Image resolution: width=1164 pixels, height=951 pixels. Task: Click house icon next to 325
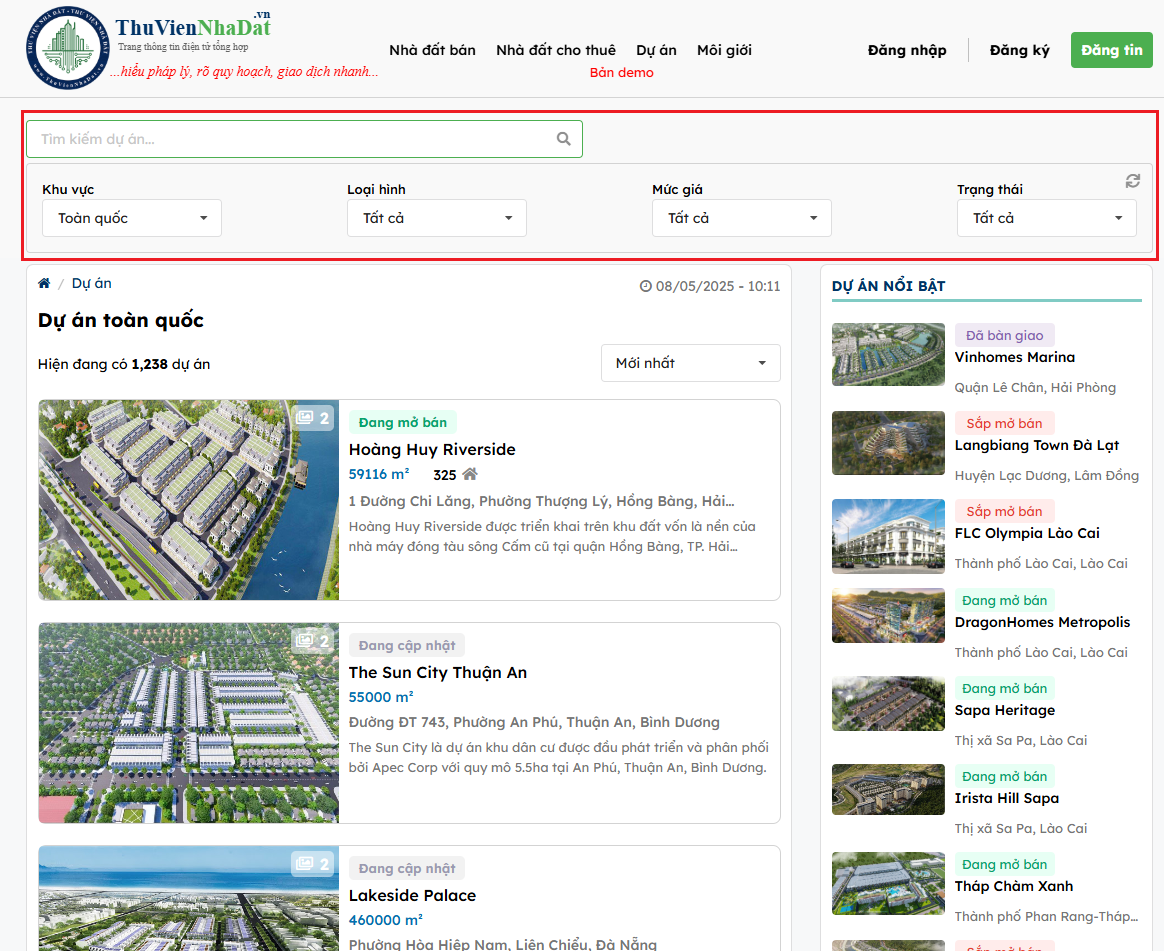tap(470, 474)
